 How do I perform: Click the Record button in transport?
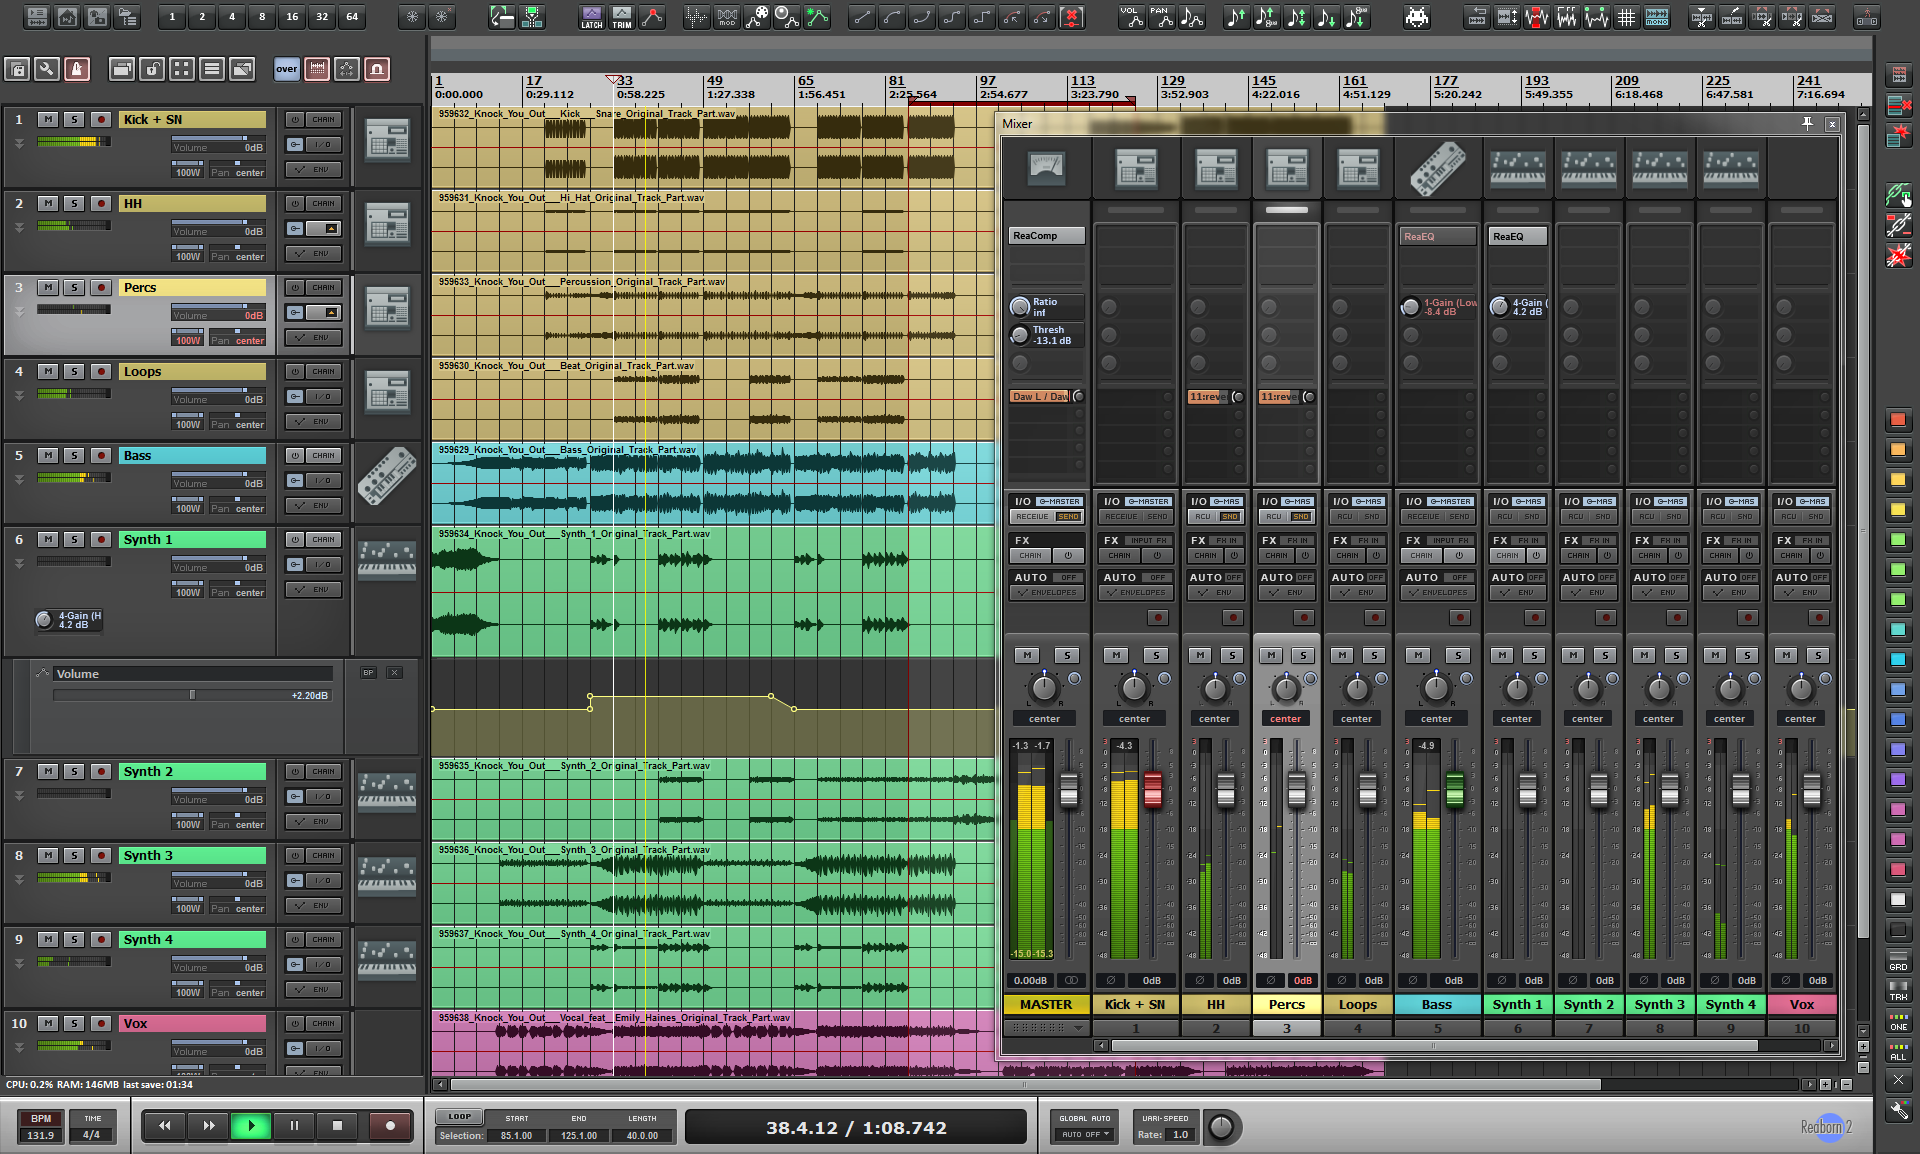(390, 1125)
